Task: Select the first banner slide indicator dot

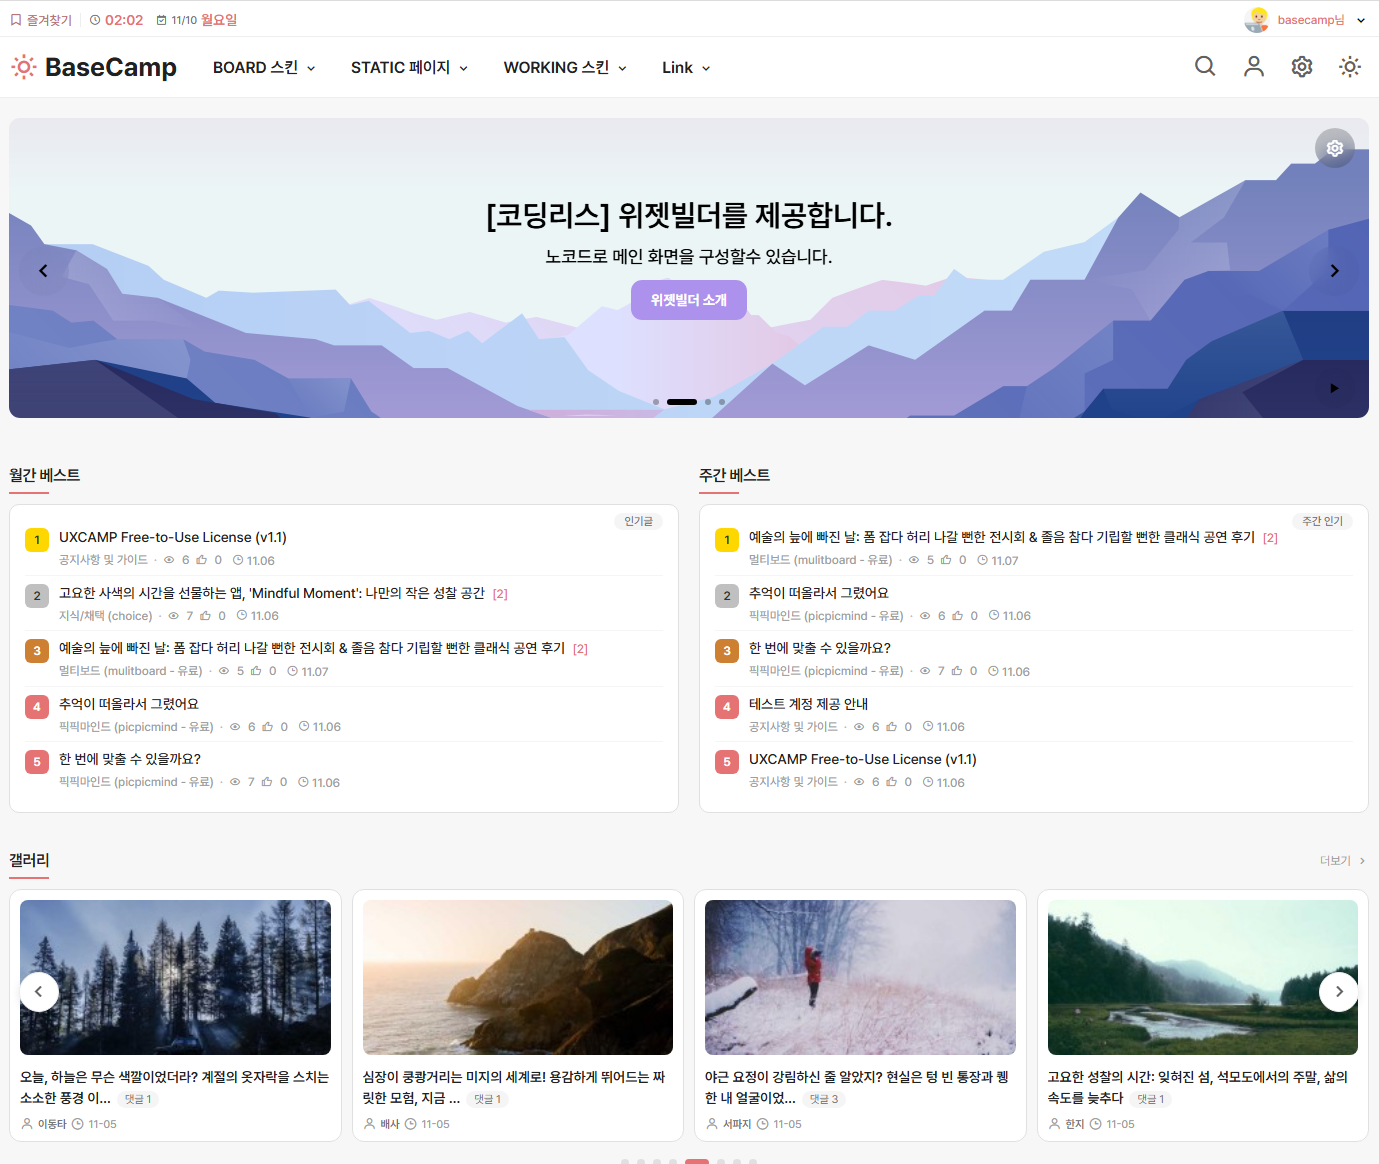Action: coord(656,402)
